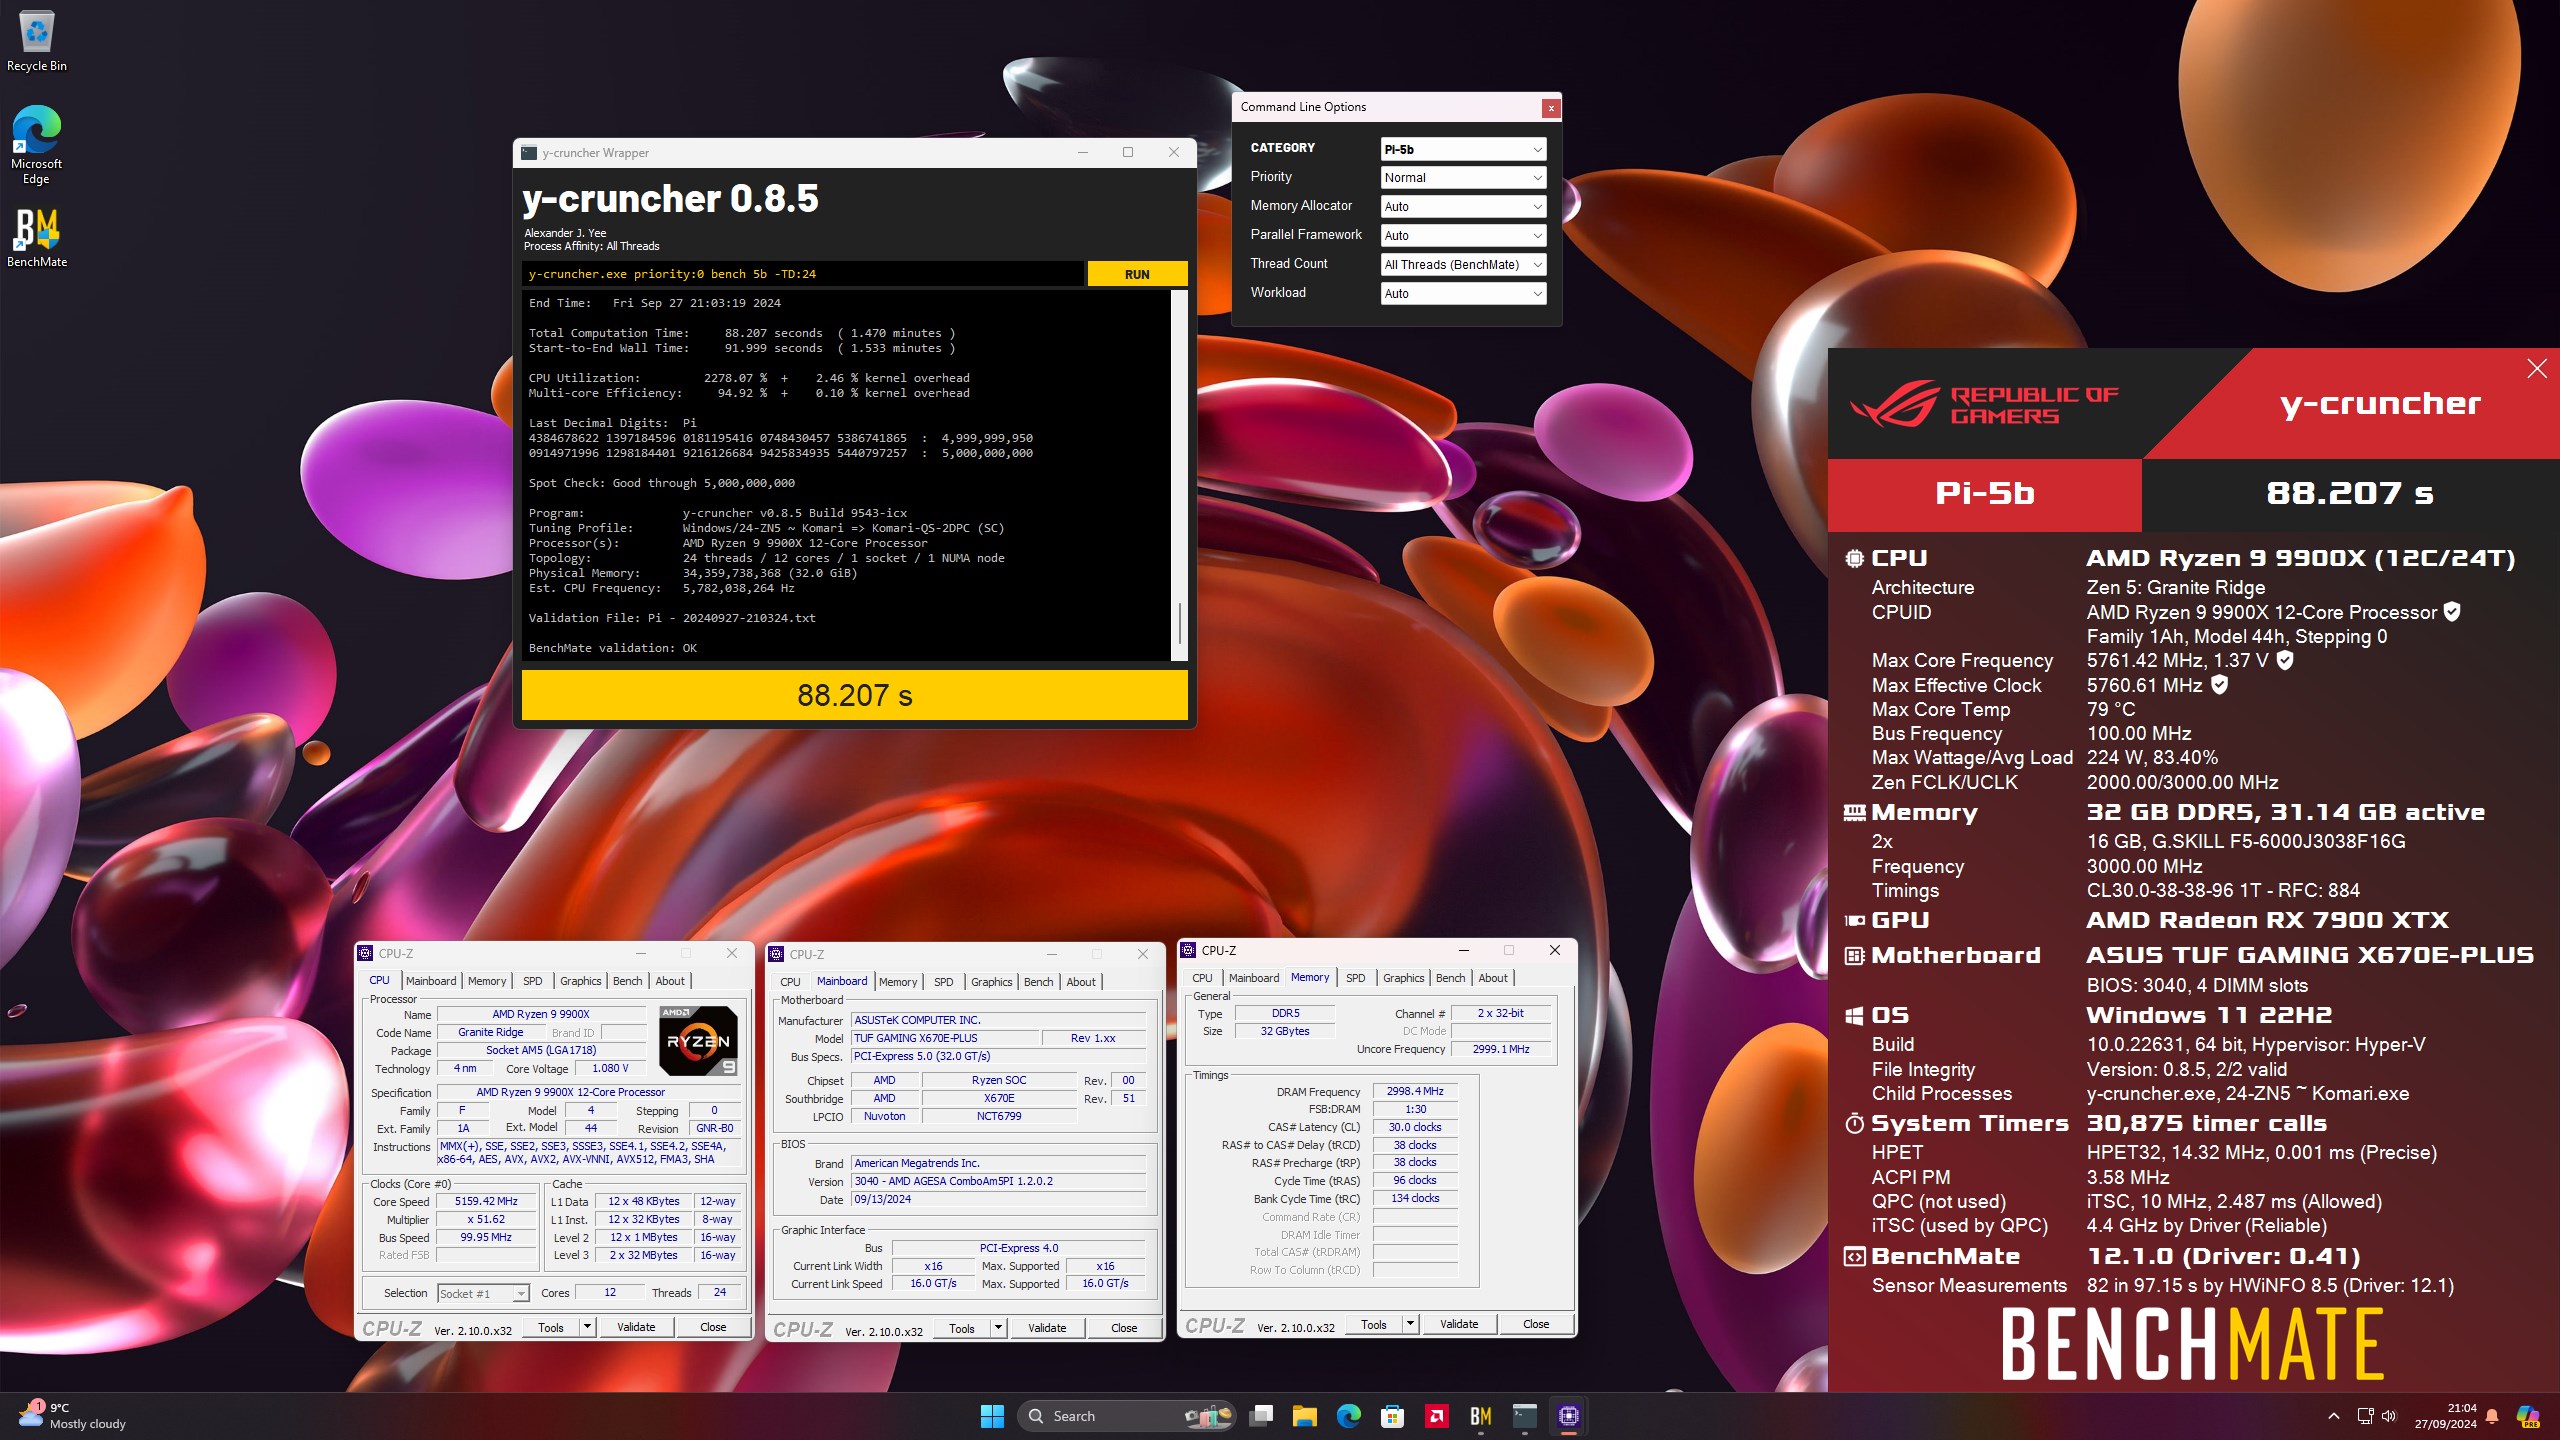Screen dimensions: 2560x1440
Task: Click the System Timers stopwatch icon
Action: pos(1854,1124)
